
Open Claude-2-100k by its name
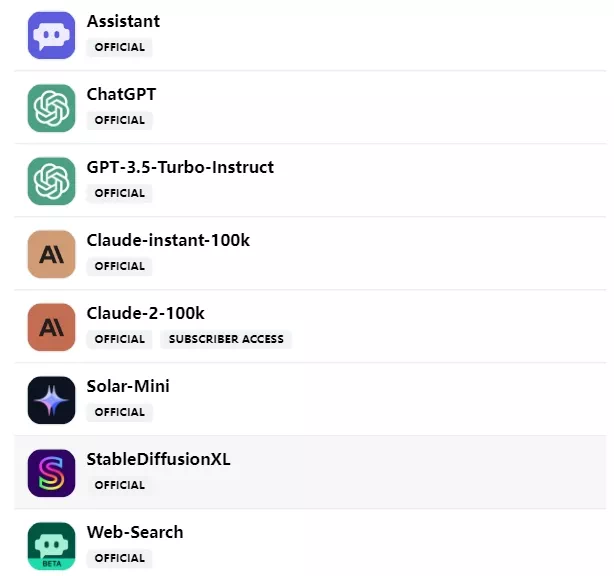146,313
